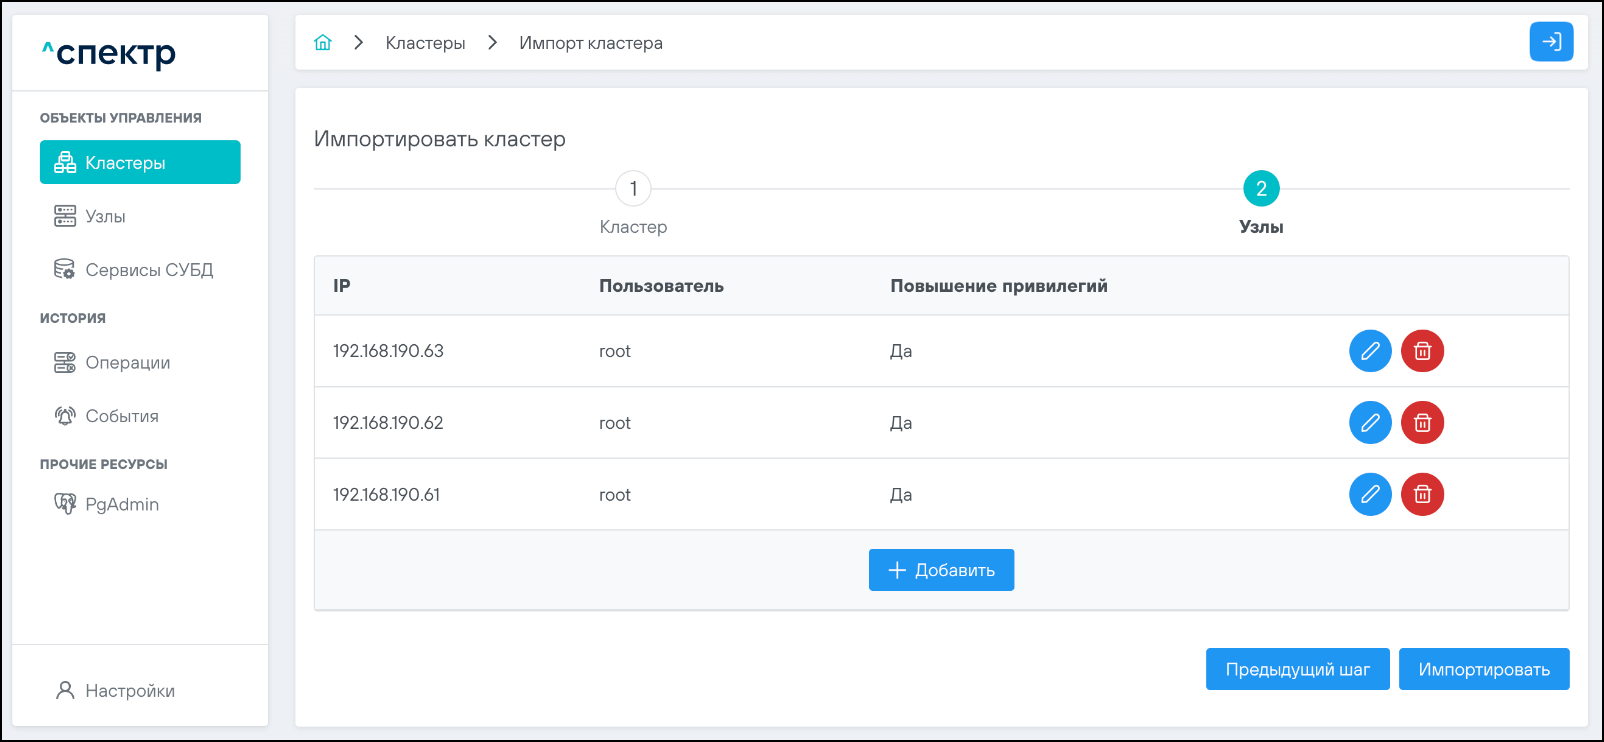Click the Импортировать button
The height and width of the screenshot is (742, 1604).
coord(1483,670)
